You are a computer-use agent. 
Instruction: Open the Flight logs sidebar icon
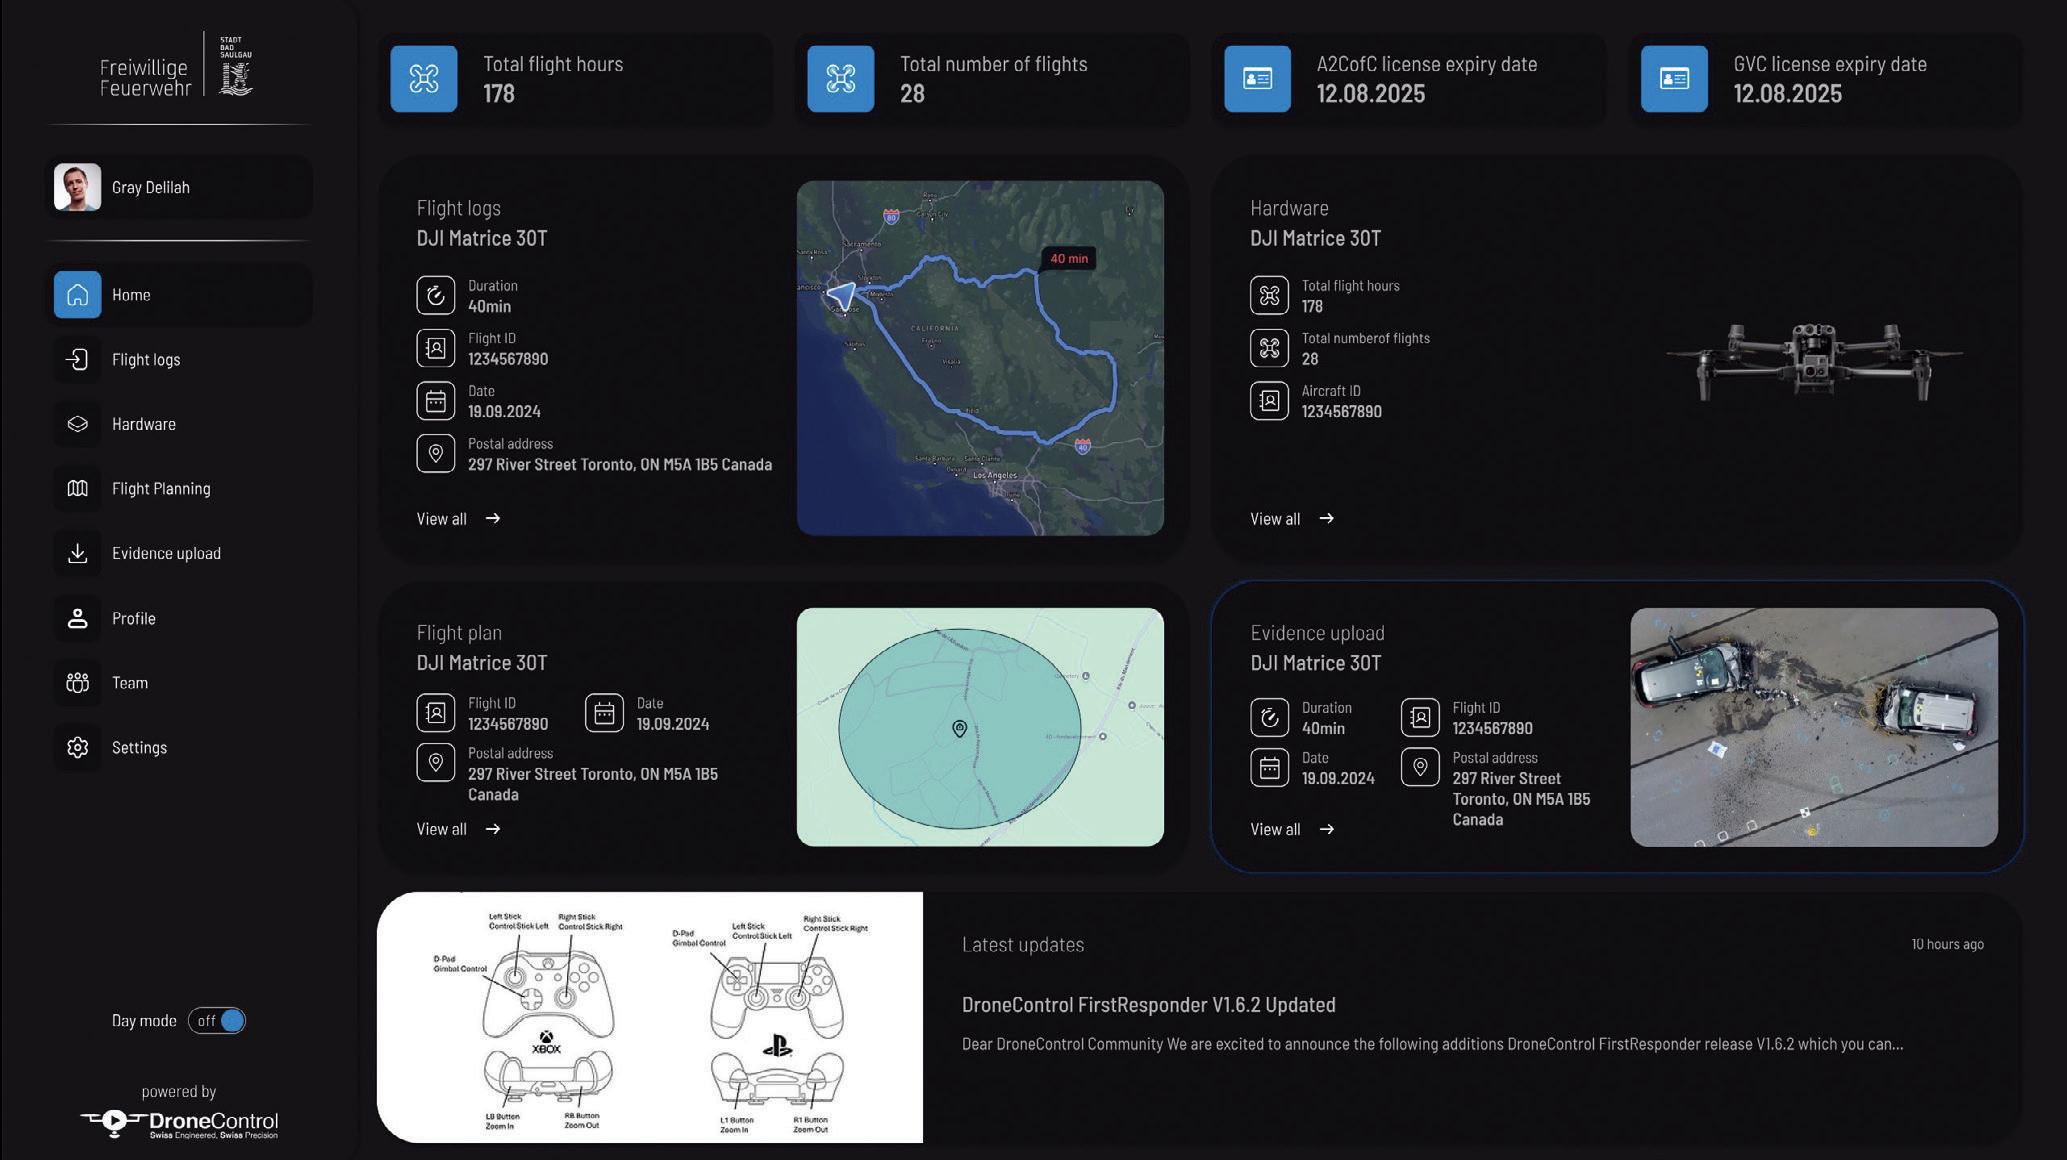(x=78, y=359)
